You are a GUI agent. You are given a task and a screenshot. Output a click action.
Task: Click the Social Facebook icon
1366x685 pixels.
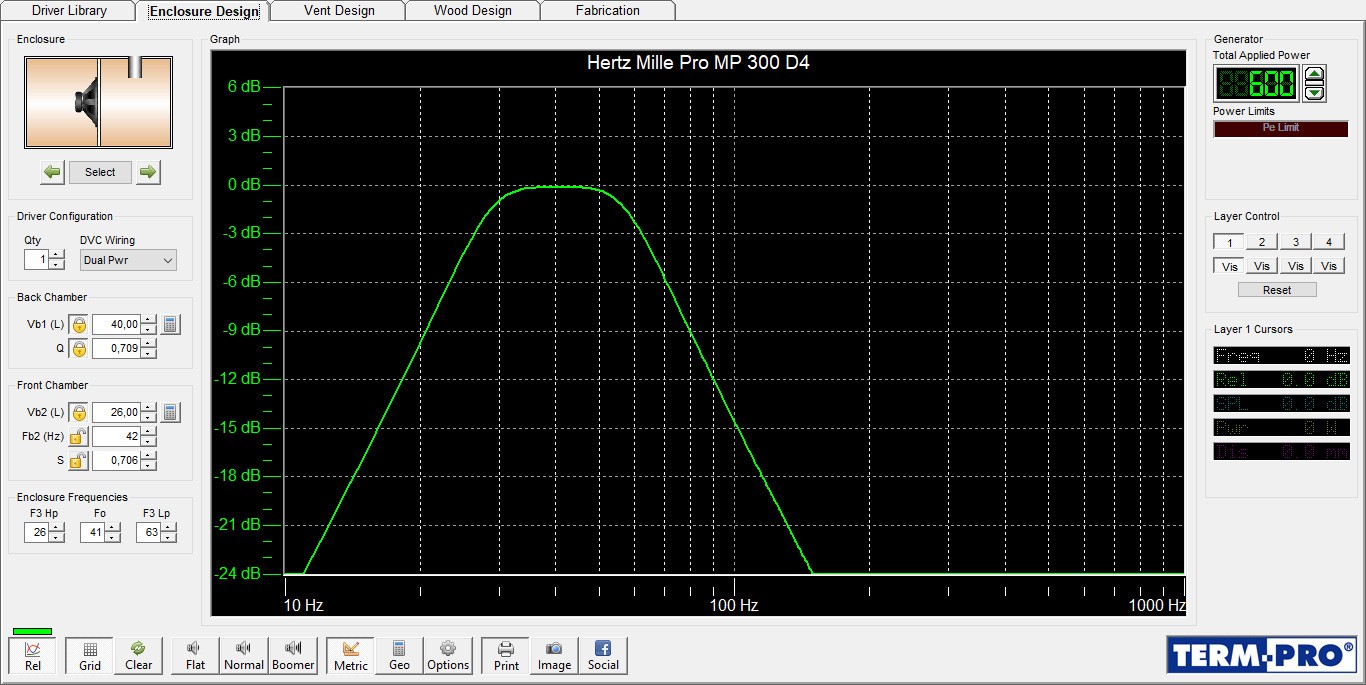point(603,656)
